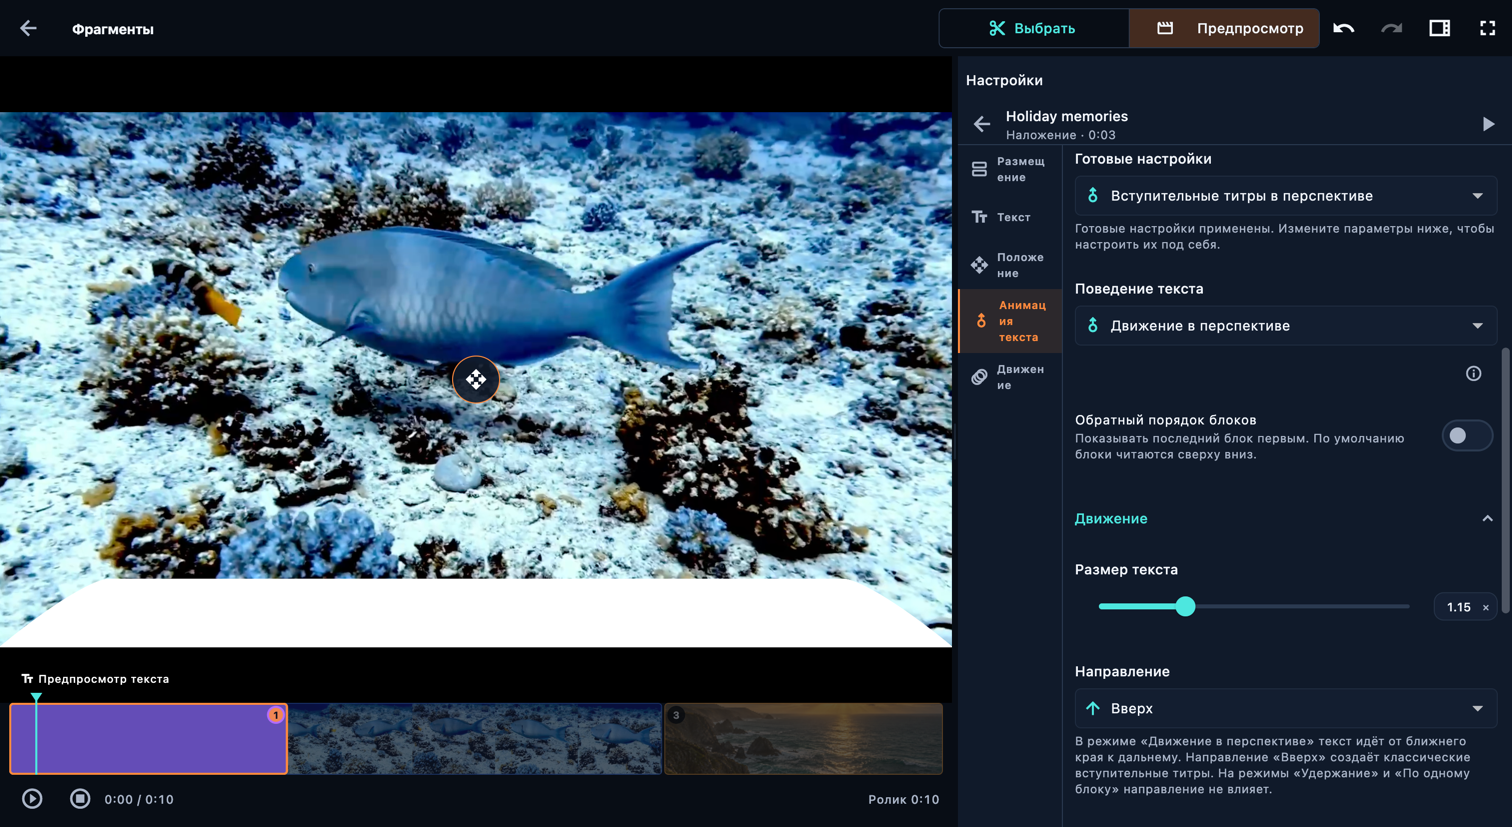This screenshot has height=827, width=1512.
Task: Go back from Holiday memories settings
Action: pyautogui.click(x=982, y=124)
